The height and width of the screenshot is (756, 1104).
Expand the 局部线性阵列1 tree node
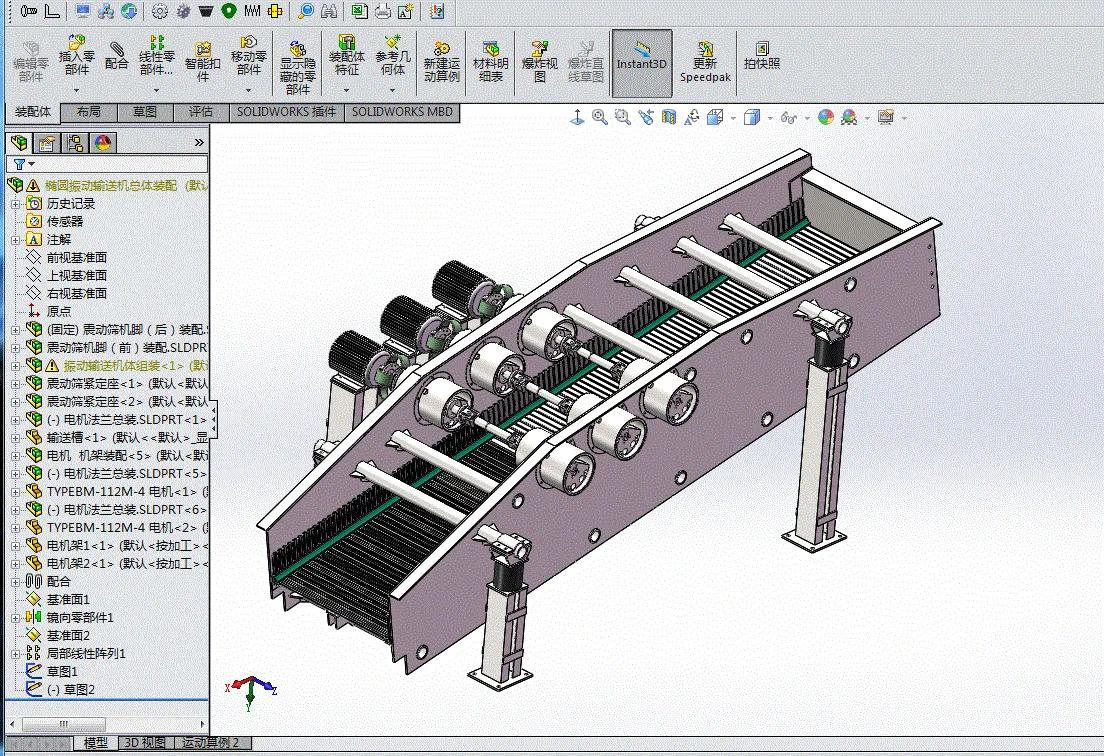click(x=15, y=654)
